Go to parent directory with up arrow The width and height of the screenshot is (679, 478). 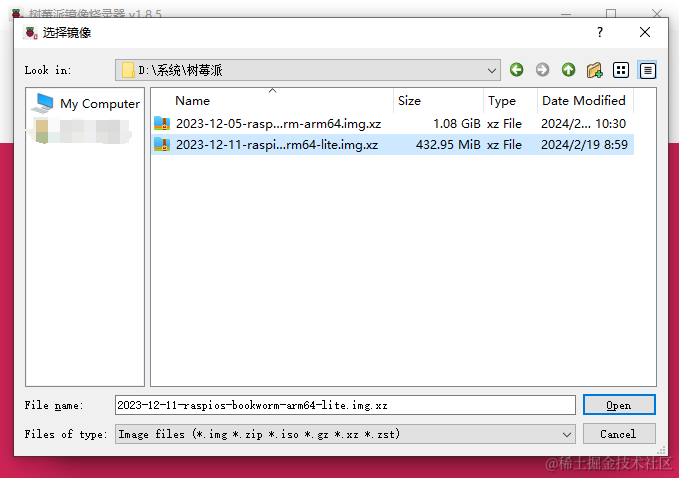coord(568,70)
